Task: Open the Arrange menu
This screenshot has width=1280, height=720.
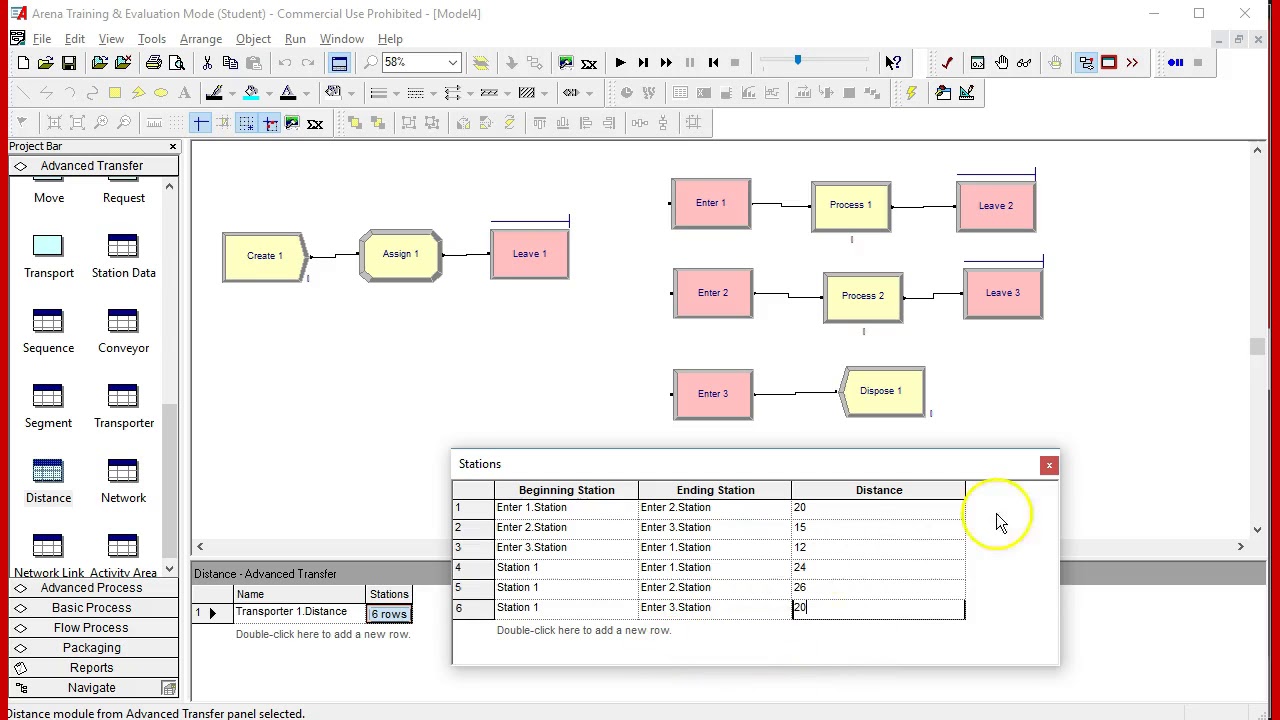Action: click(x=201, y=39)
